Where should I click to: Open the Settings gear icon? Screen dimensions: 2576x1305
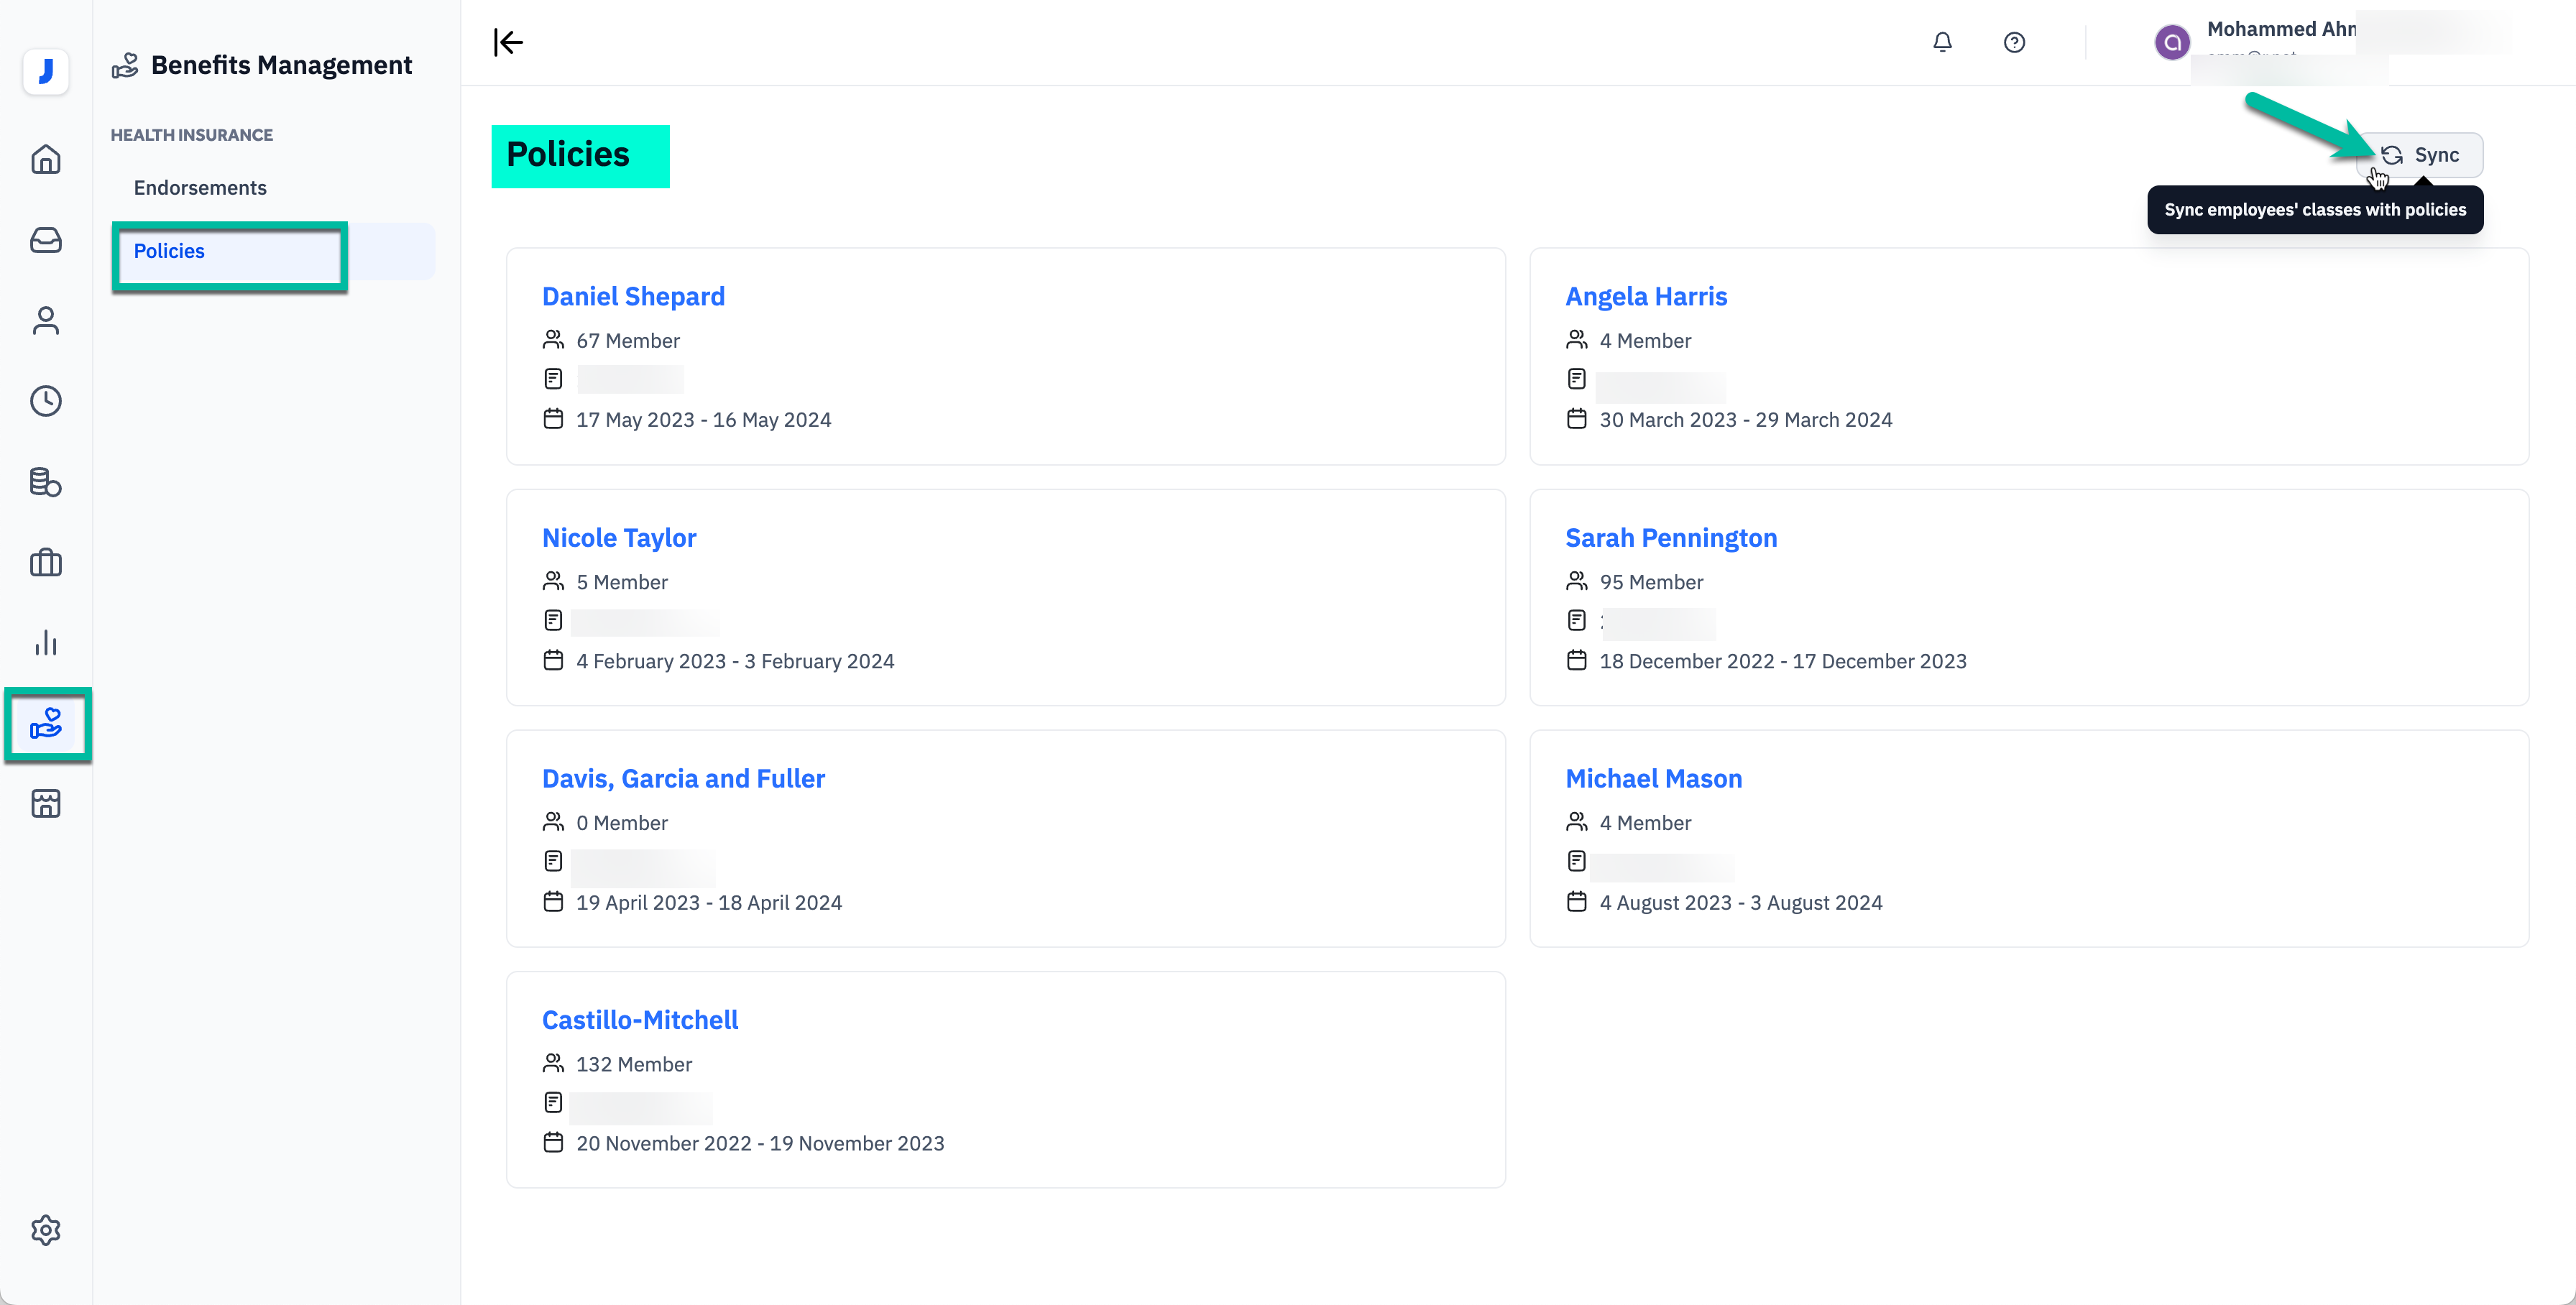46,1230
